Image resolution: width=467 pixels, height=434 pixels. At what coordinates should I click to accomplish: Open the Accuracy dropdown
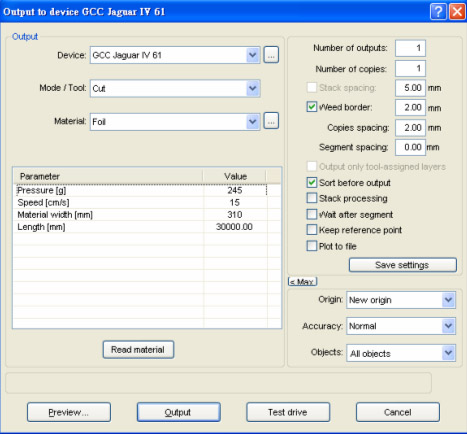pos(448,326)
